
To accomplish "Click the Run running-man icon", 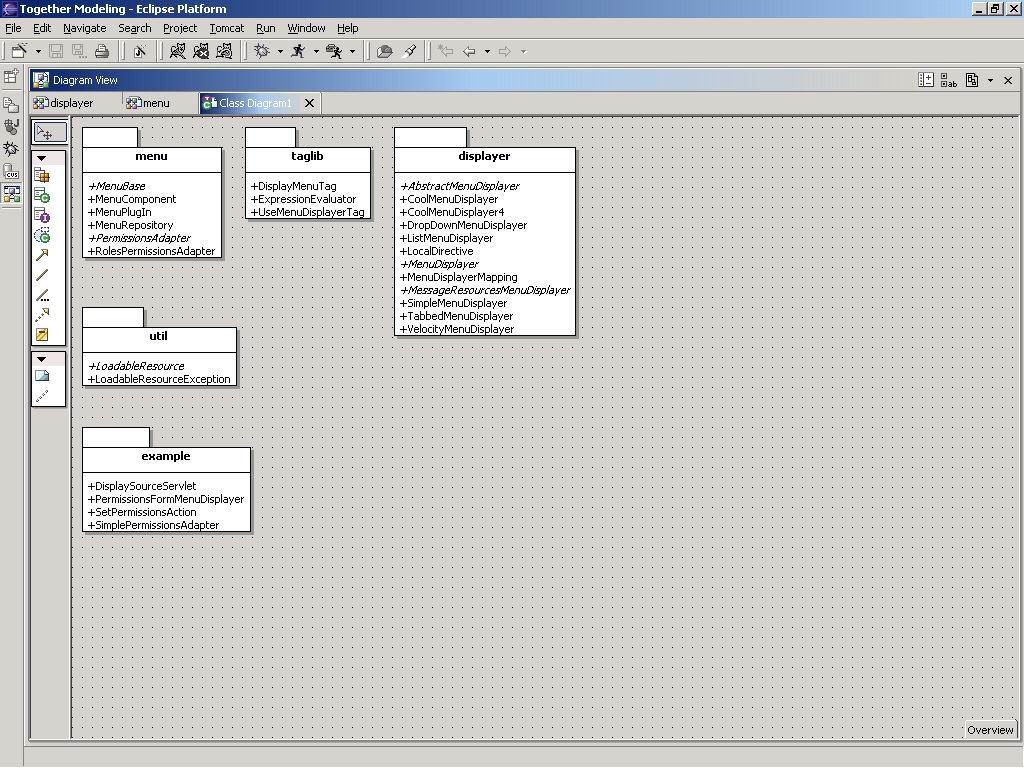I will (298, 51).
